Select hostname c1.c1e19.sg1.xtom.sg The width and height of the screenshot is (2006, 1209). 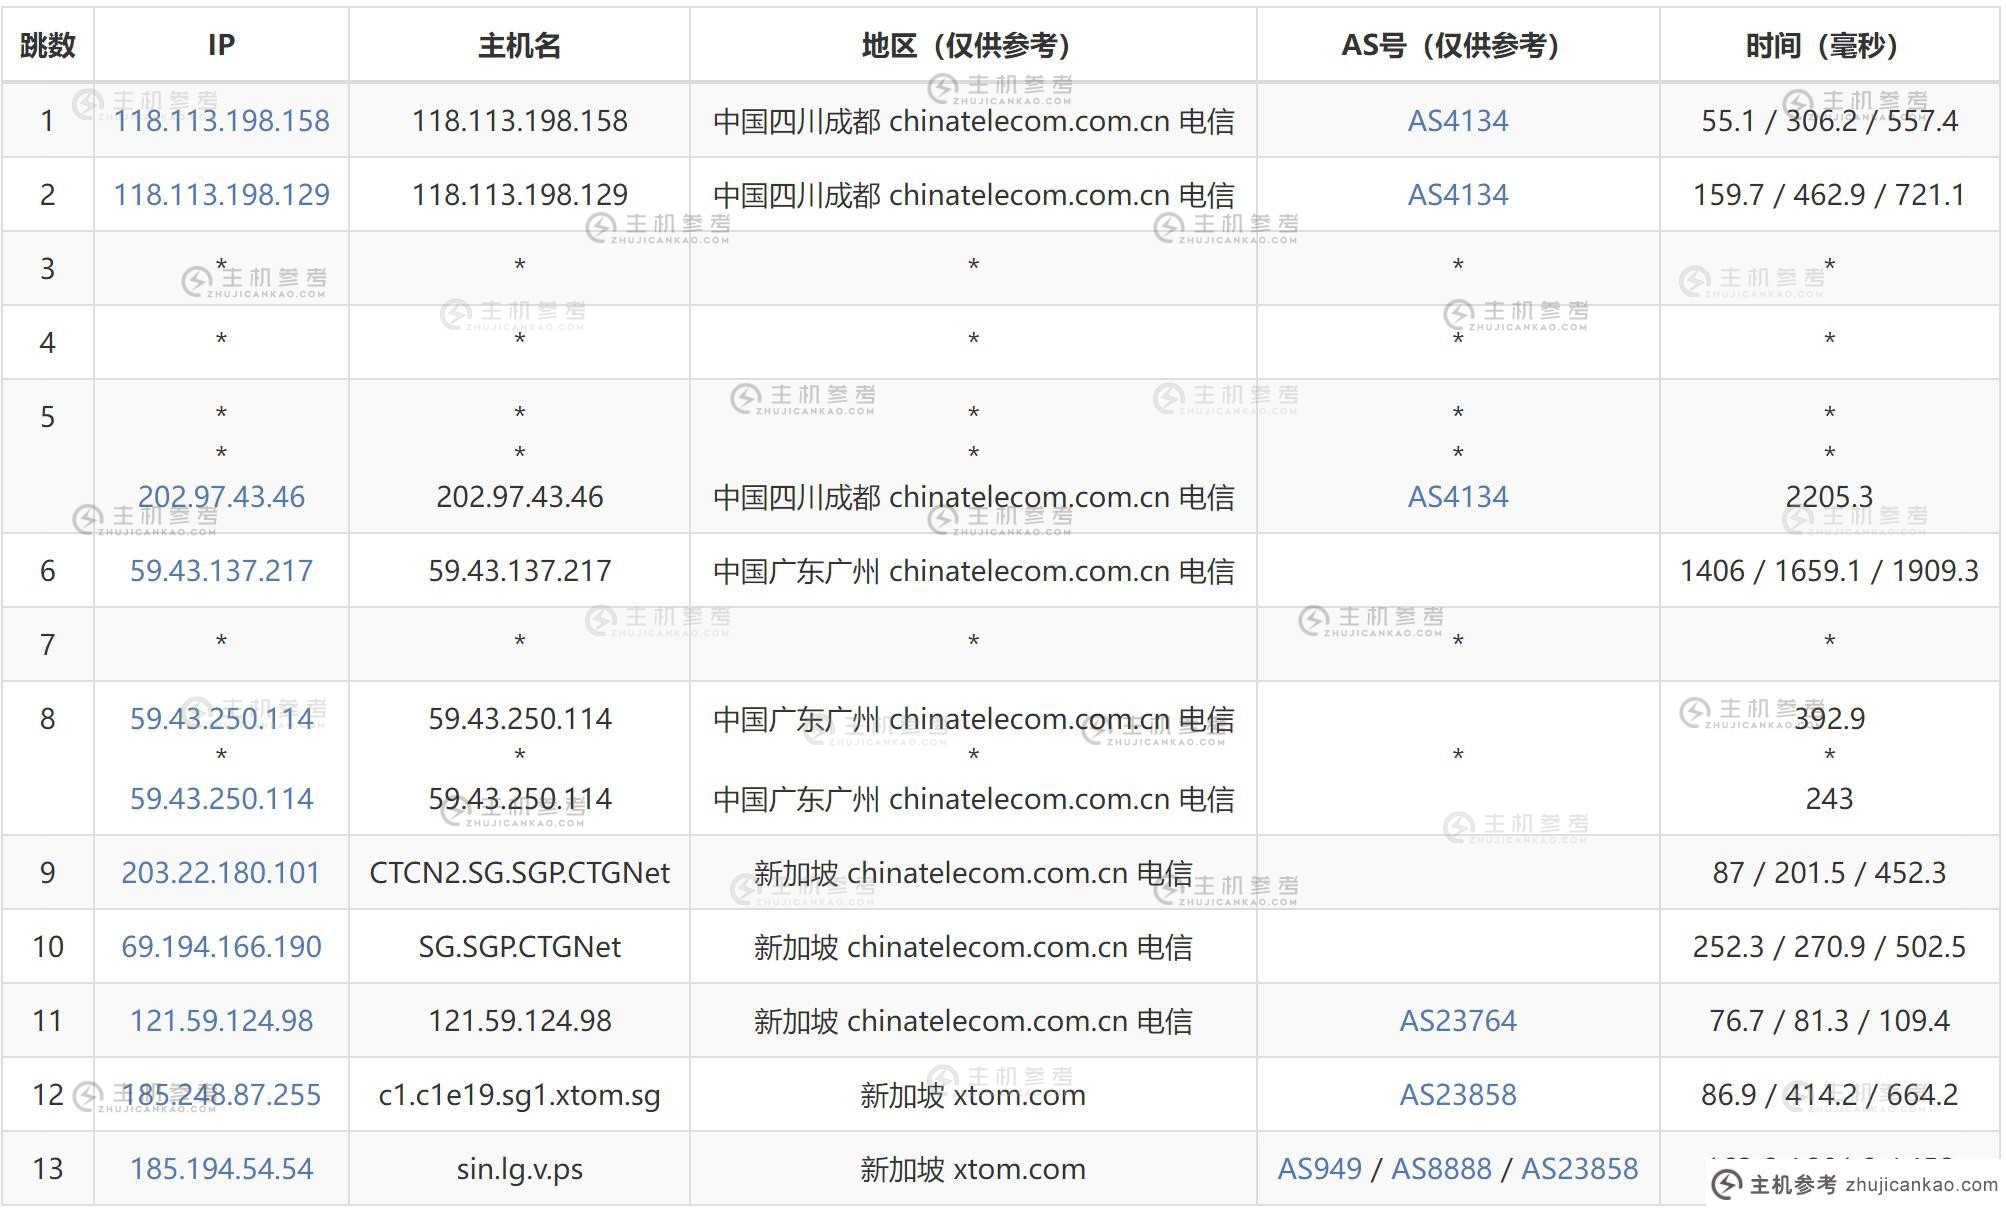519,1095
